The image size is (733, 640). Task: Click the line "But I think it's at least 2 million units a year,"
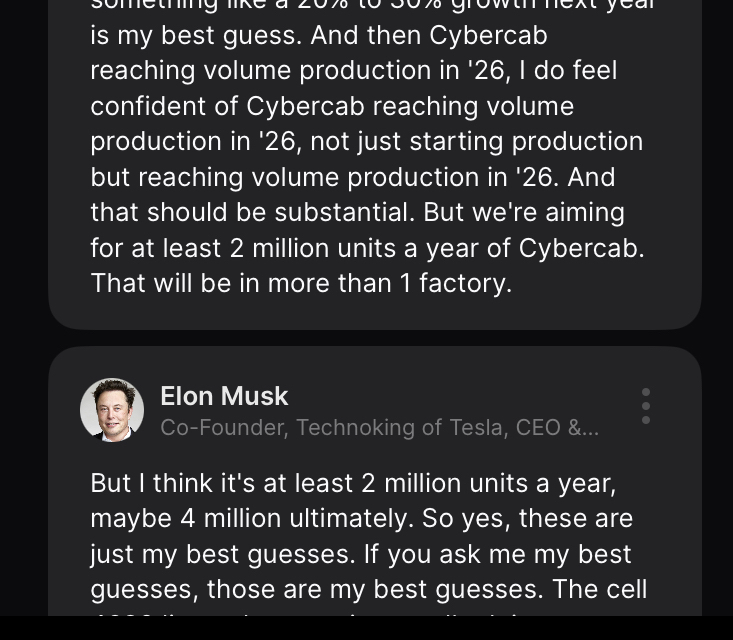pyautogui.click(x=353, y=483)
